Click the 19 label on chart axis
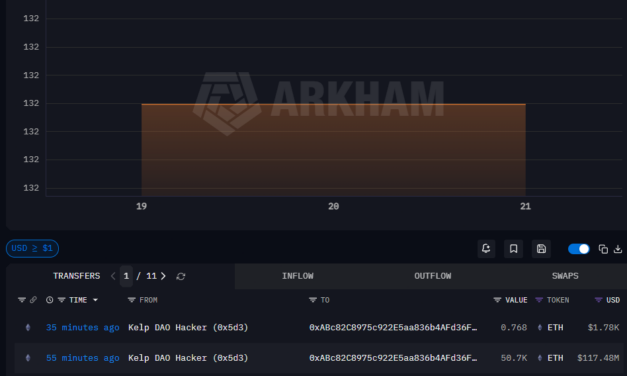Viewport: 627px width, 376px height. (x=142, y=206)
